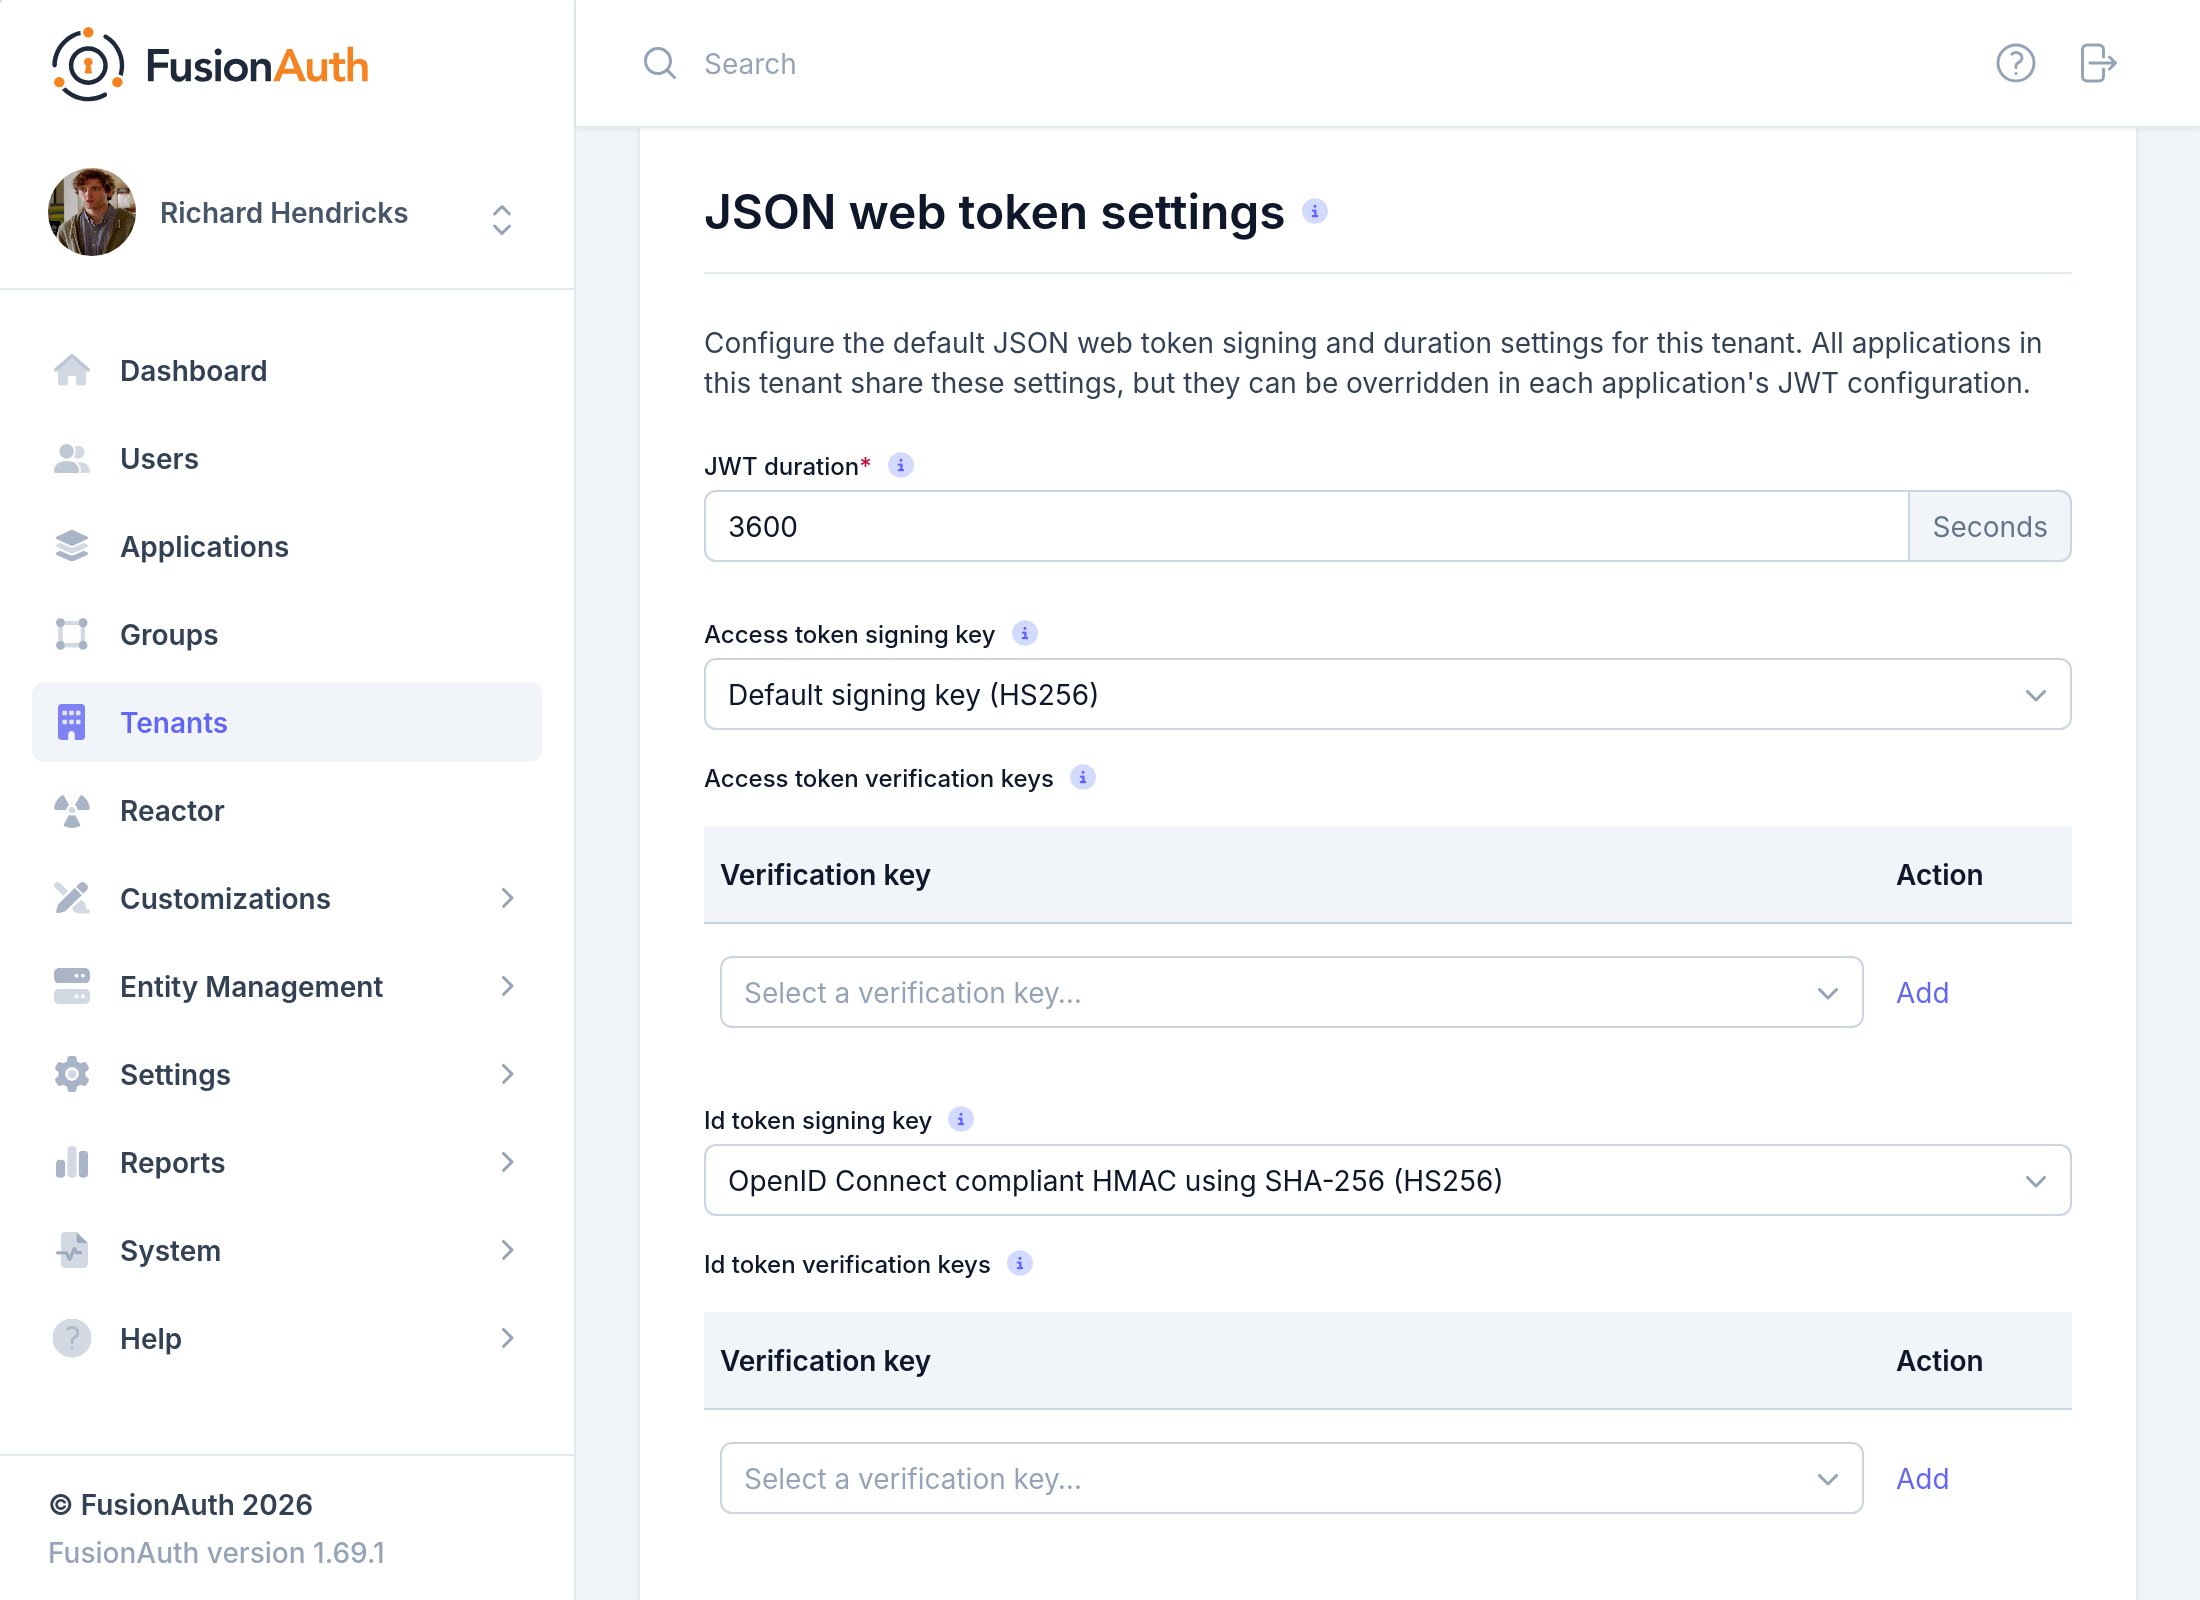Click Richard Hendricks avatar photo
The height and width of the screenshot is (1600, 2200).
tap(92, 212)
